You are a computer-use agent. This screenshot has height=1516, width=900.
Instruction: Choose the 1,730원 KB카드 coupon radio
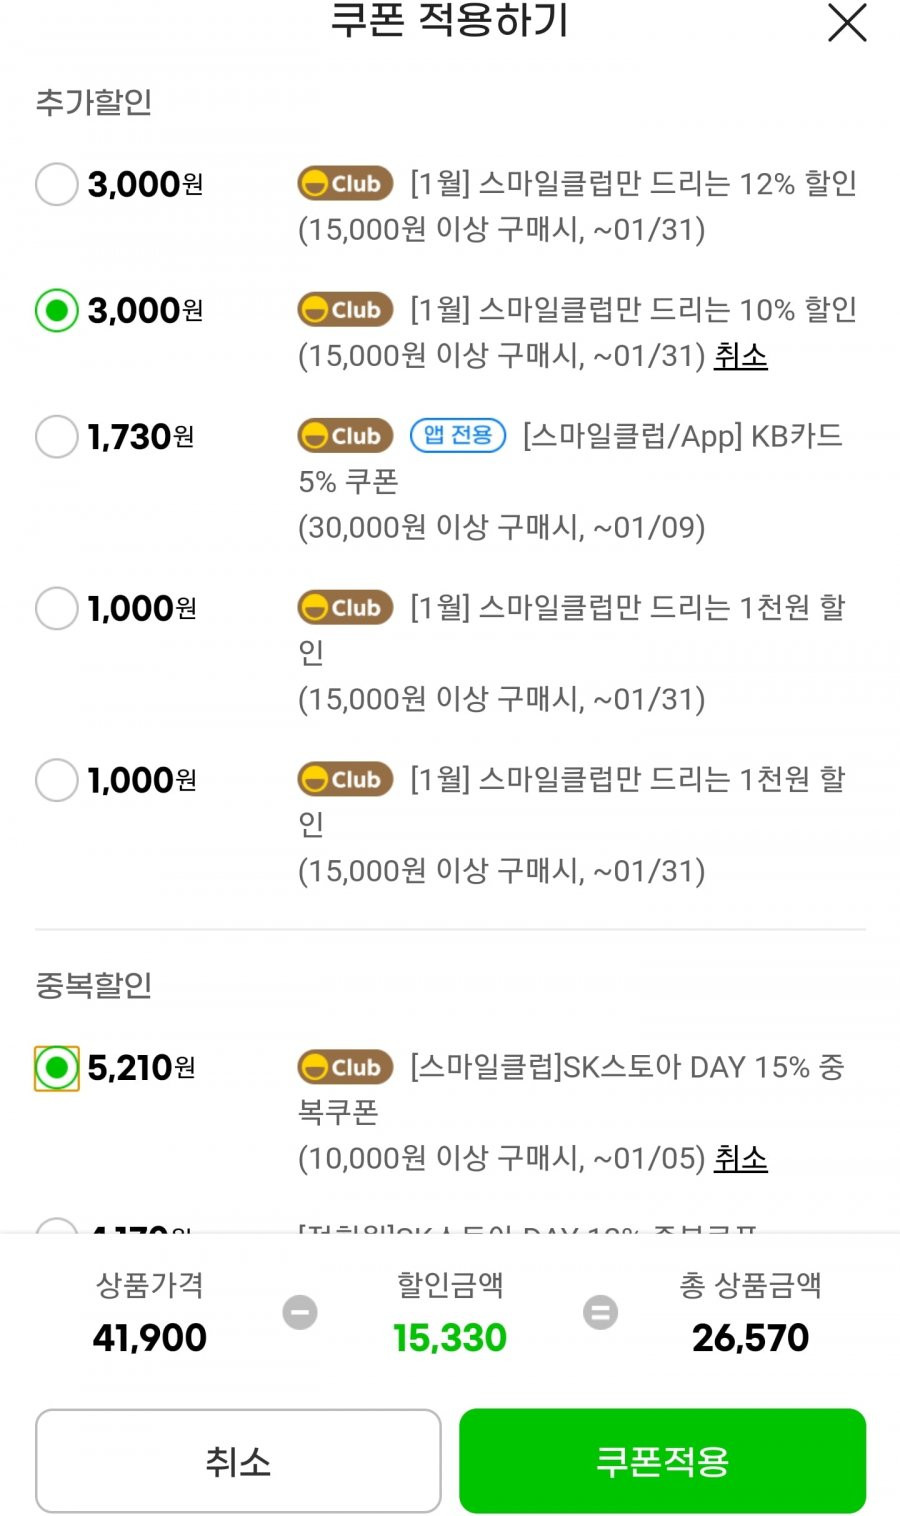(x=57, y=436)
